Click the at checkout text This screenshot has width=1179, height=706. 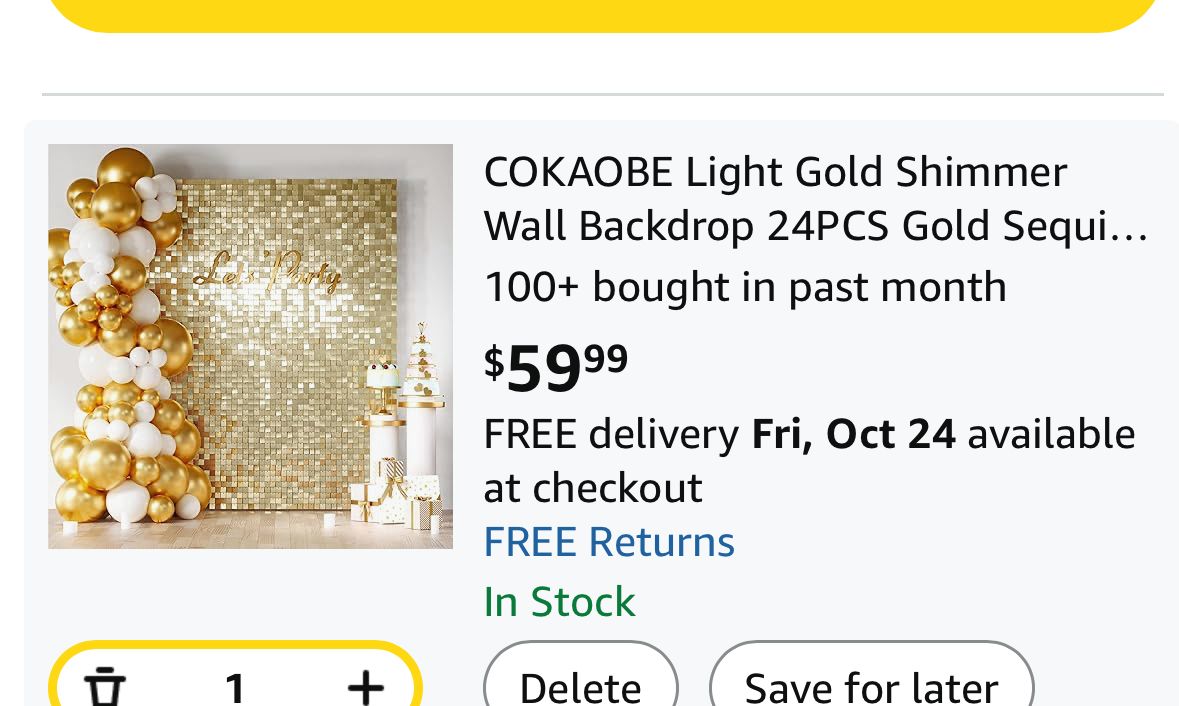pos(592,488)
